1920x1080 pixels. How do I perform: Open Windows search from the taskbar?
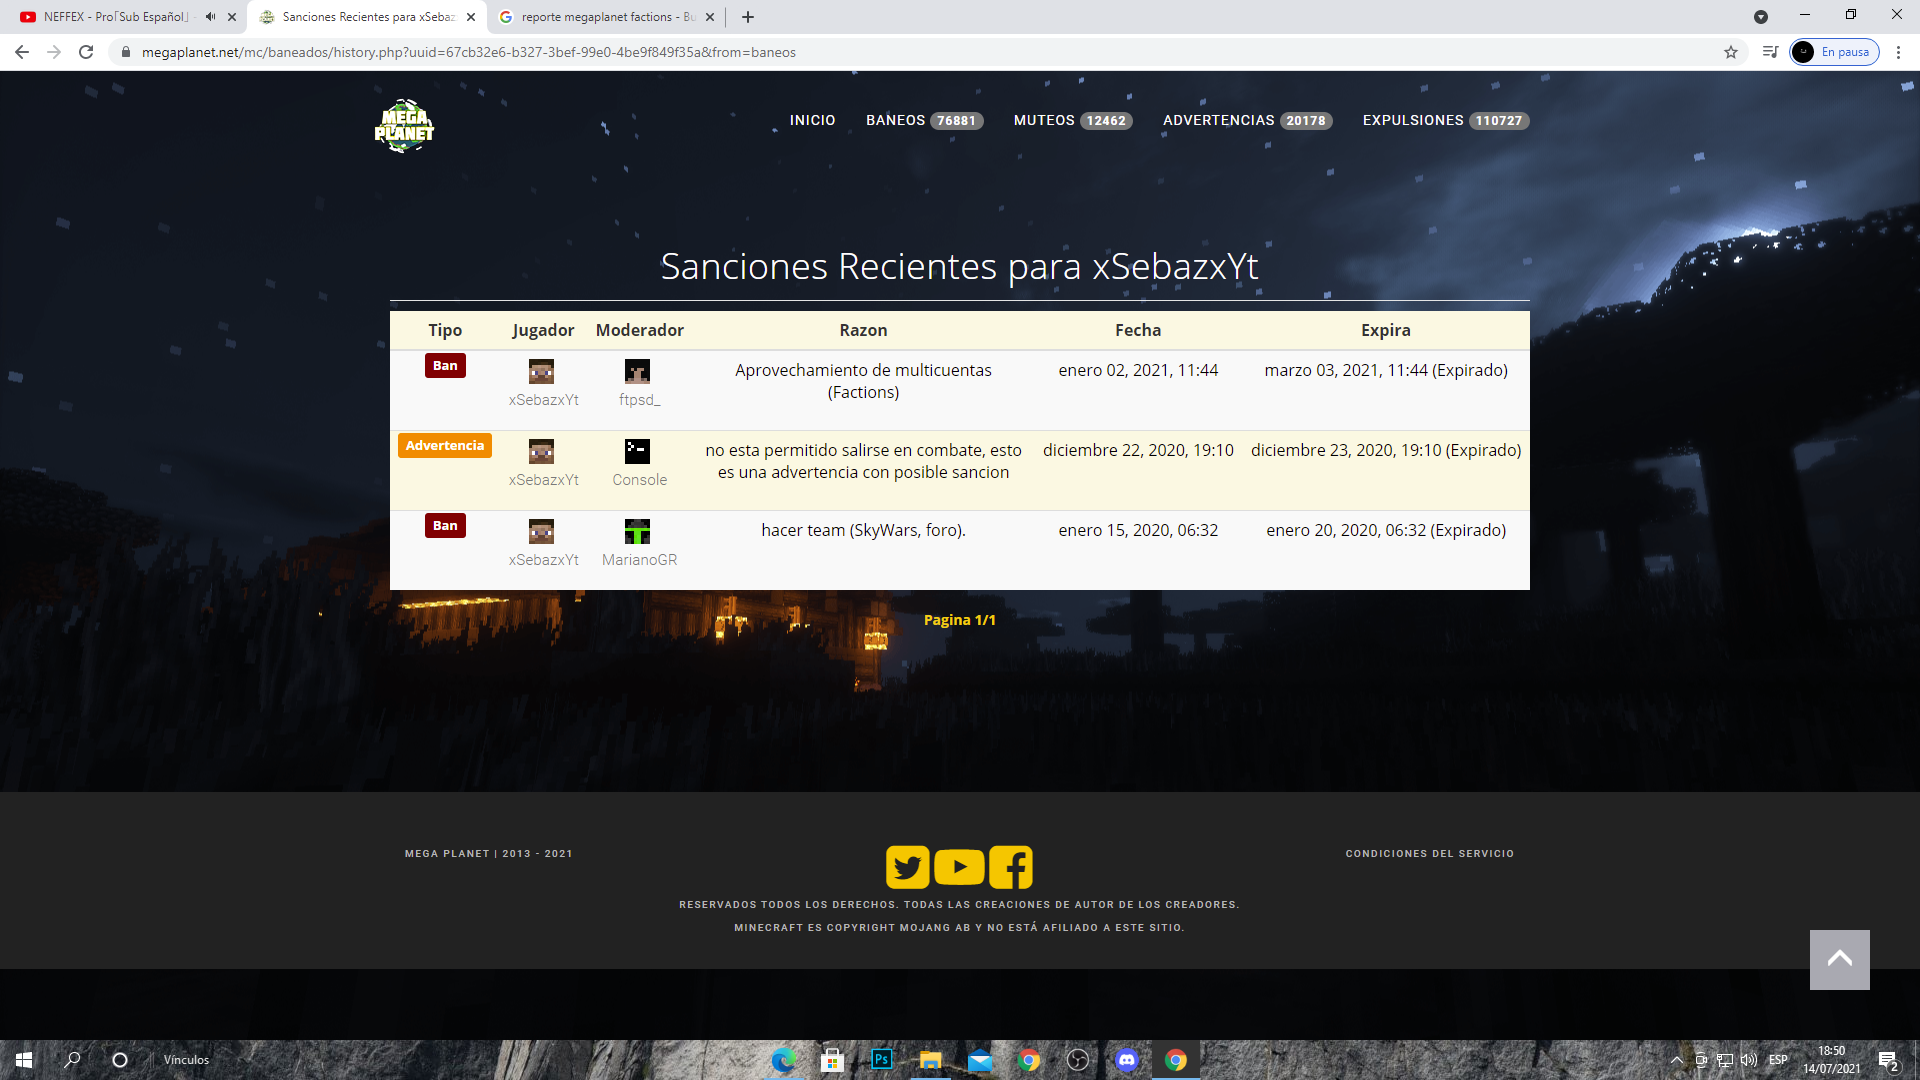72,1060
